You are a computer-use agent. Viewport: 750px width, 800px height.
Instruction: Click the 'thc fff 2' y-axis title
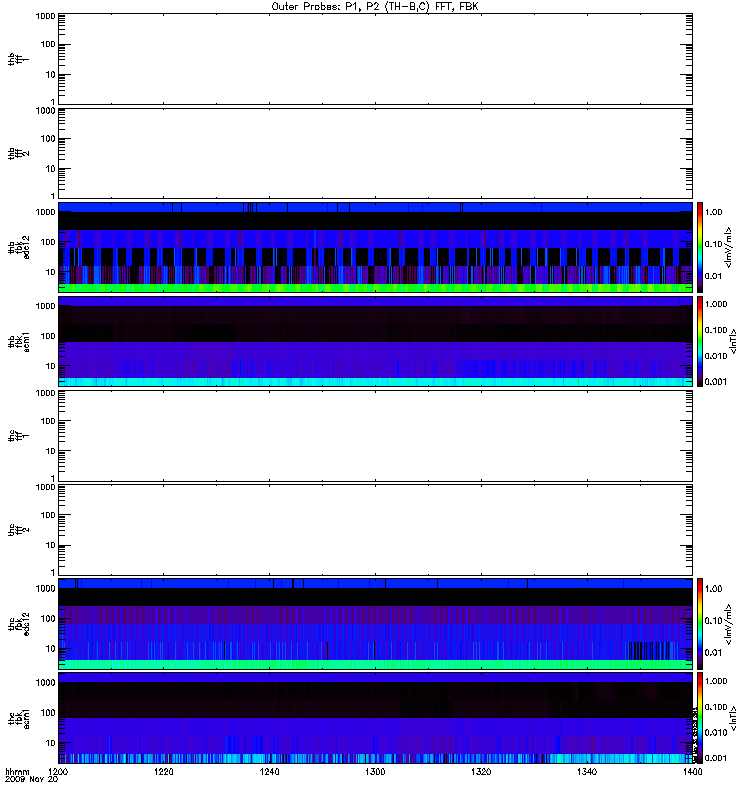coord(19,530)
